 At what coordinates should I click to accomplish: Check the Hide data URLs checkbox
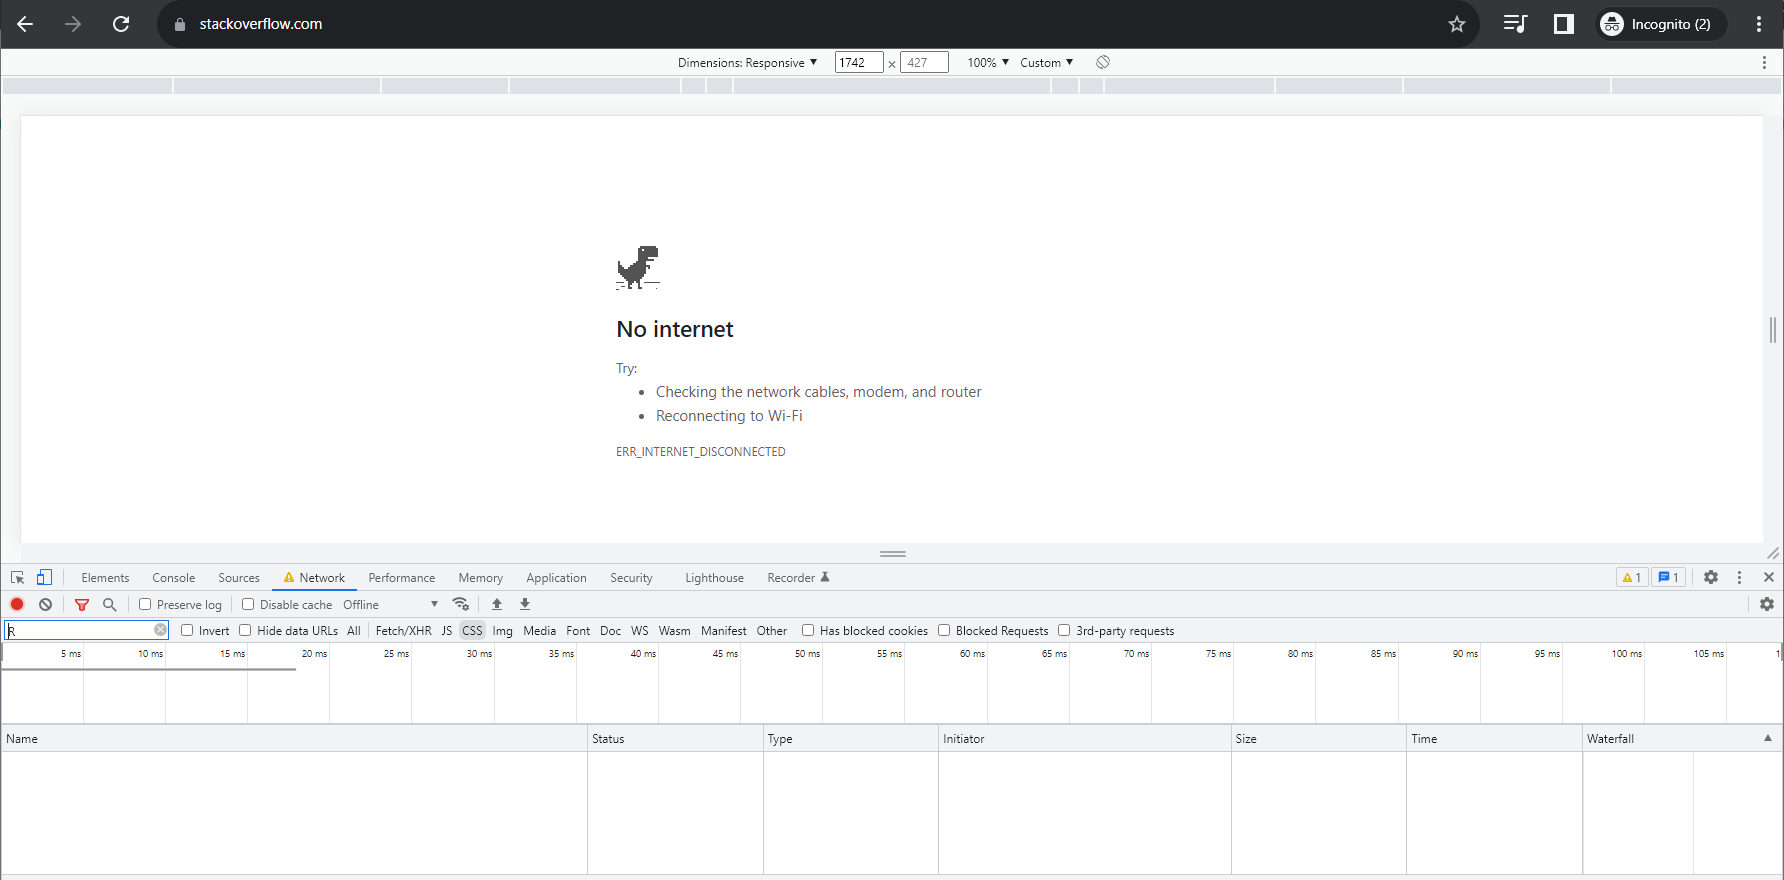(x=245, y=630)
